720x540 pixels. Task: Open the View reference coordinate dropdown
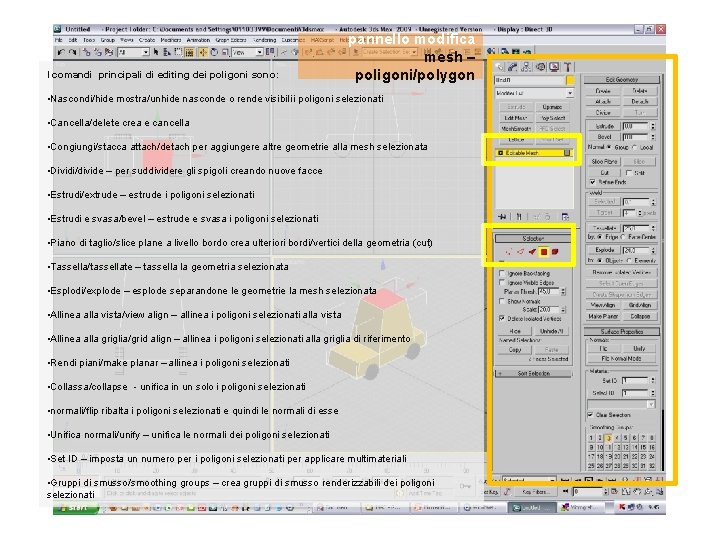(x=247, y=52)
